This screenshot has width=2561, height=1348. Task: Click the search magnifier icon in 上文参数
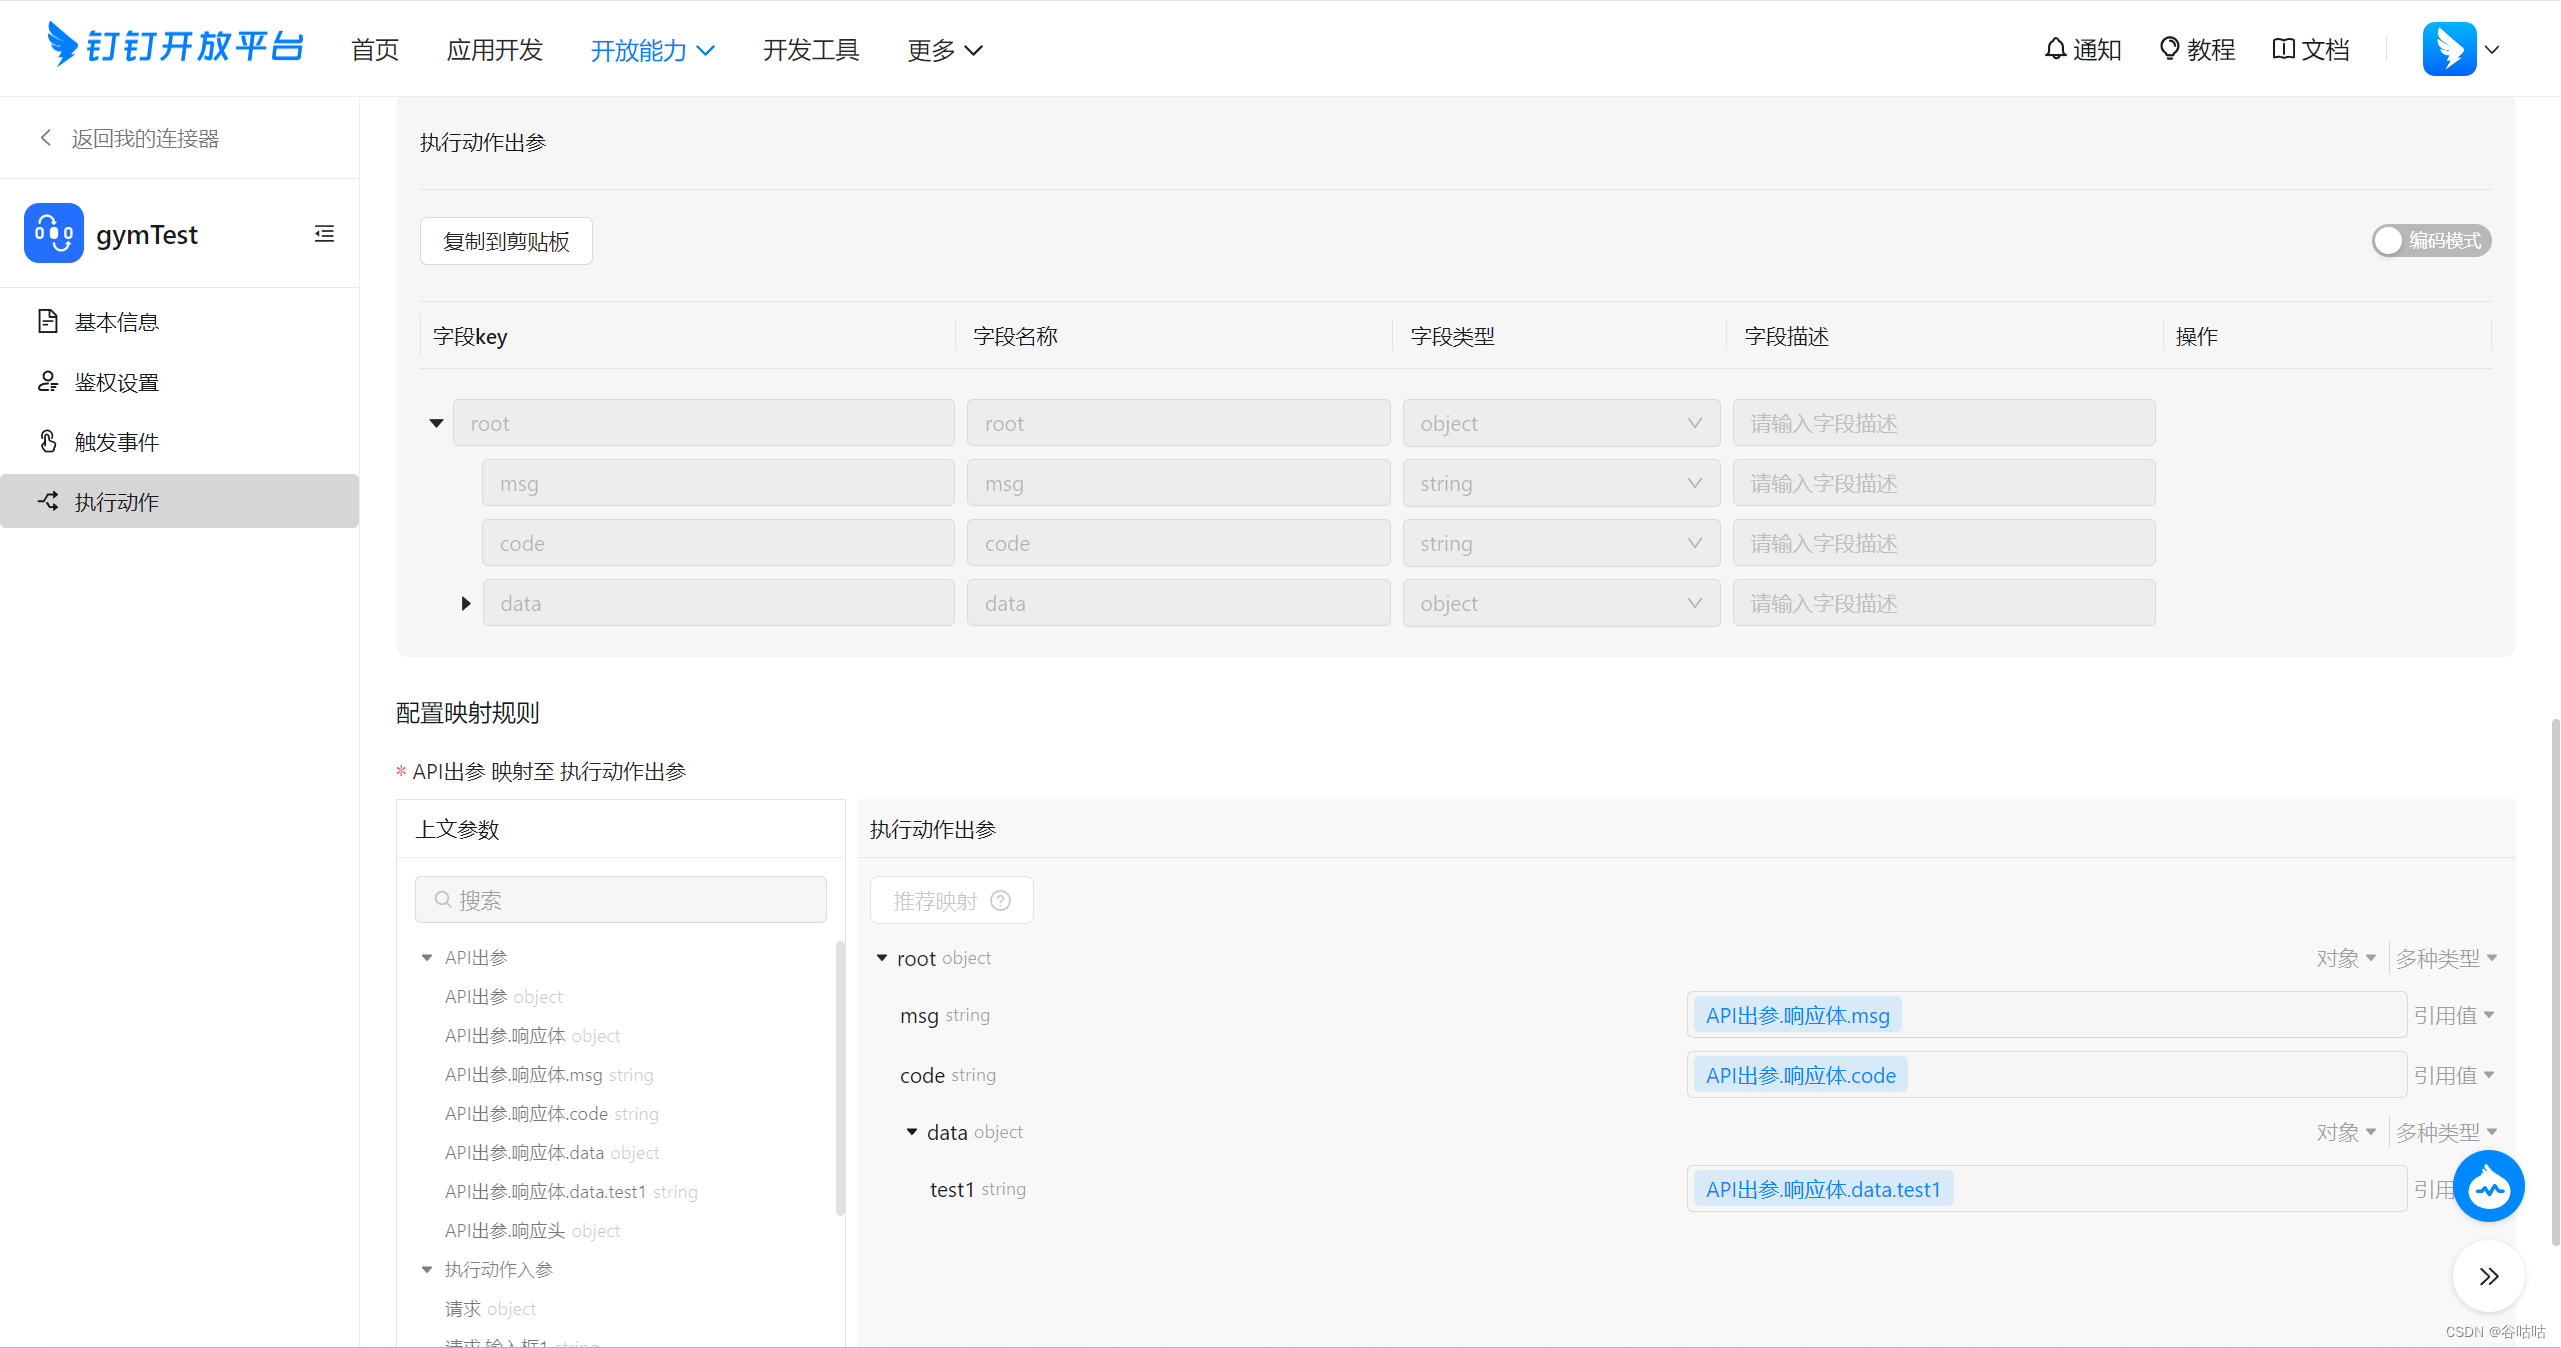pyautogui.click(x=442, y=900)
